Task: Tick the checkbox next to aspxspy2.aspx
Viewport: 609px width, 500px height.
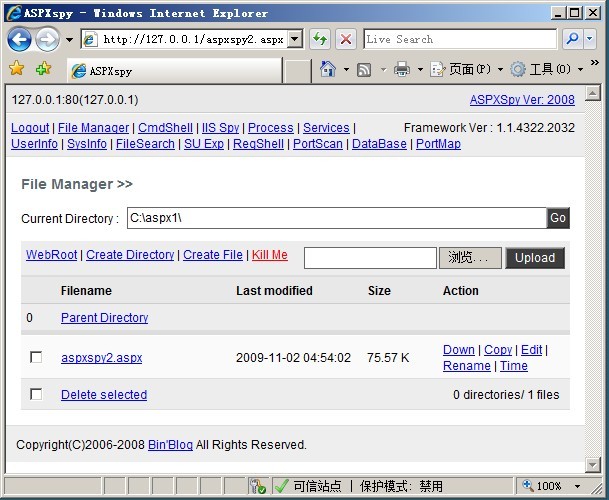Action: tap(36, 357)
